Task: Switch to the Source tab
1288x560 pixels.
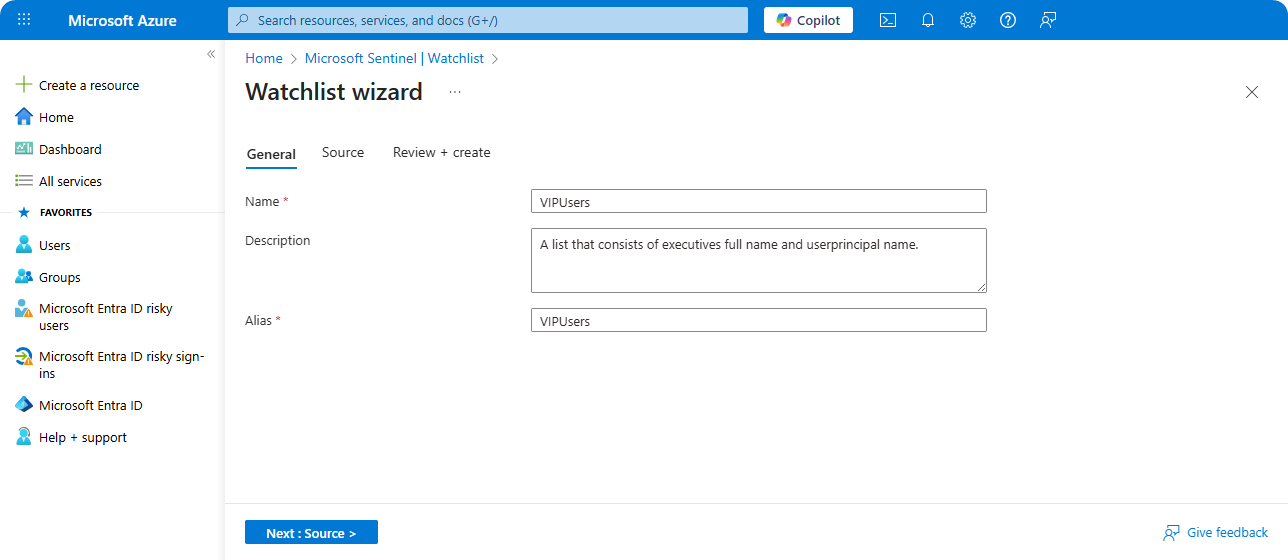Action: click(343, 153)
